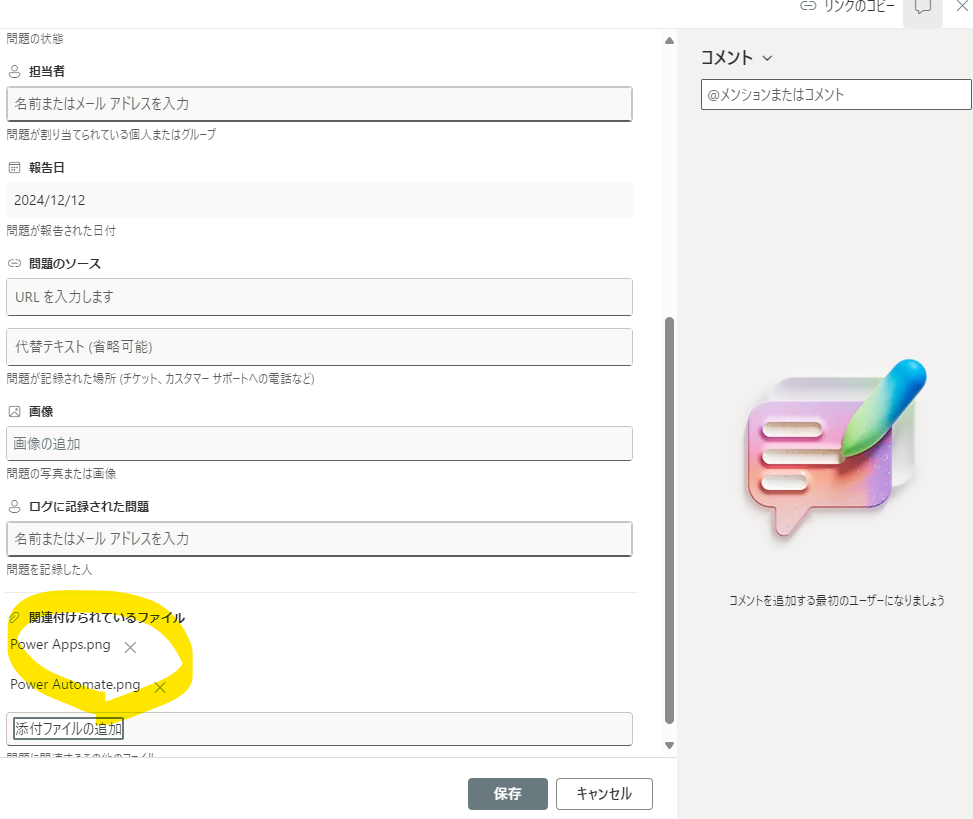The width and height of the screenshot is (973, 819).
Task: Click 添付ファイルの追加 to add attachment
Action: tap(68, 728)
